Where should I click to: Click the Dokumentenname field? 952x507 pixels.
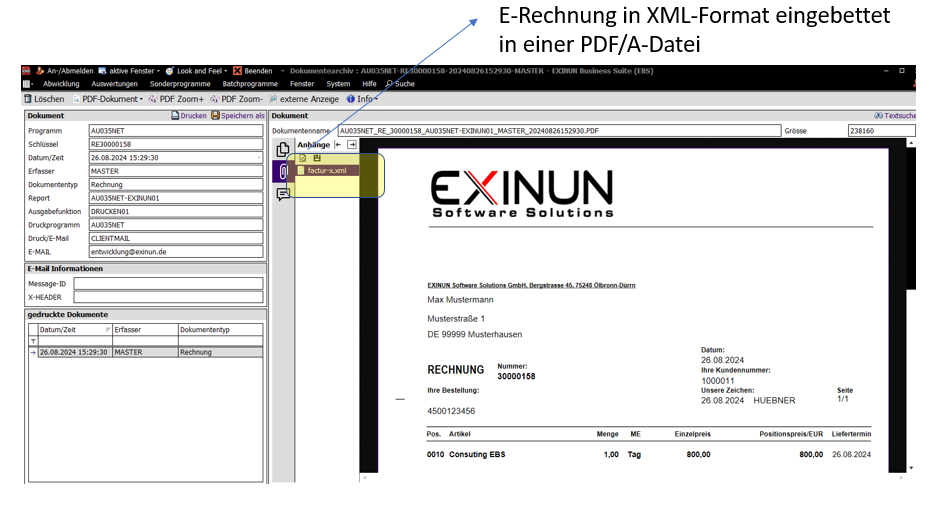(559, 131)
